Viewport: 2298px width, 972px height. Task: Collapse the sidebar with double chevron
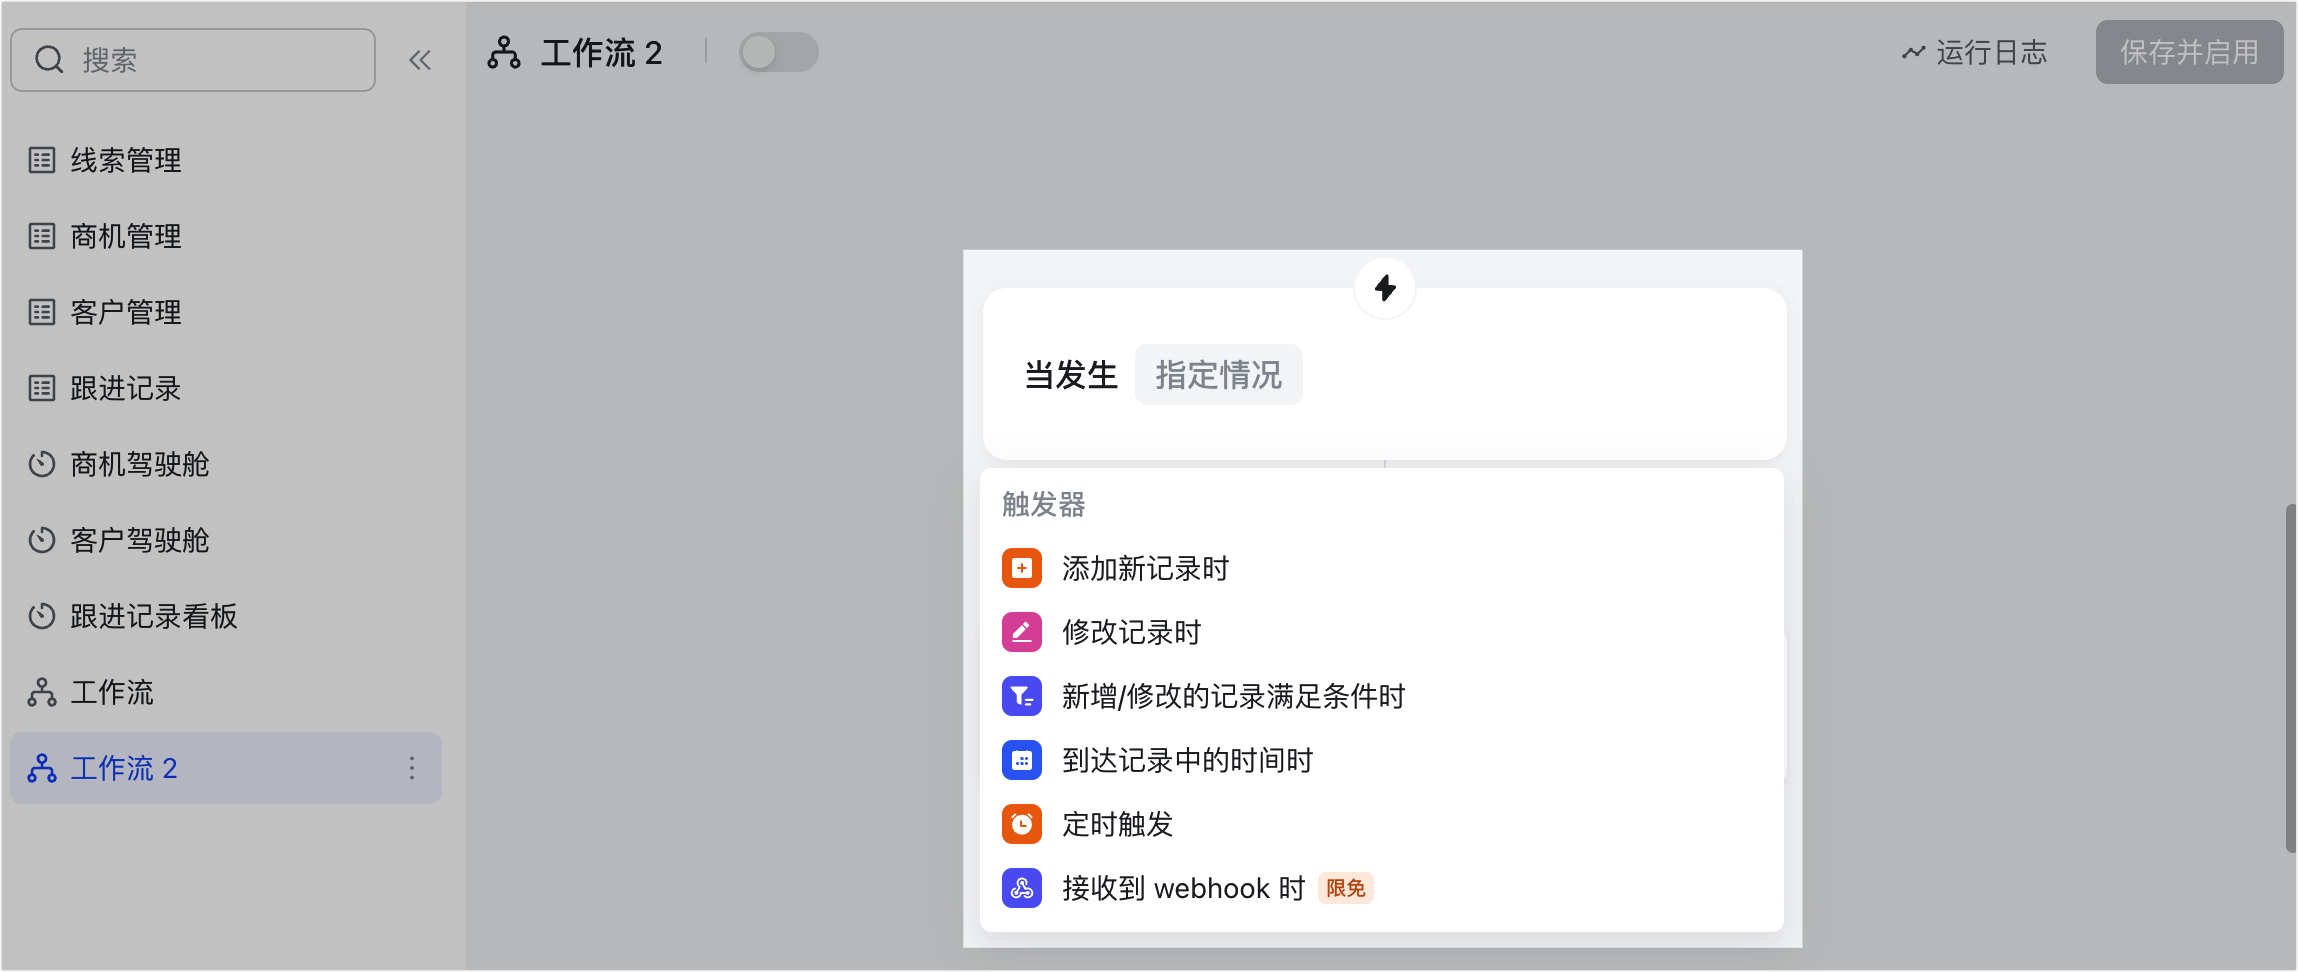pyautogui.click(x=420, y=60)
